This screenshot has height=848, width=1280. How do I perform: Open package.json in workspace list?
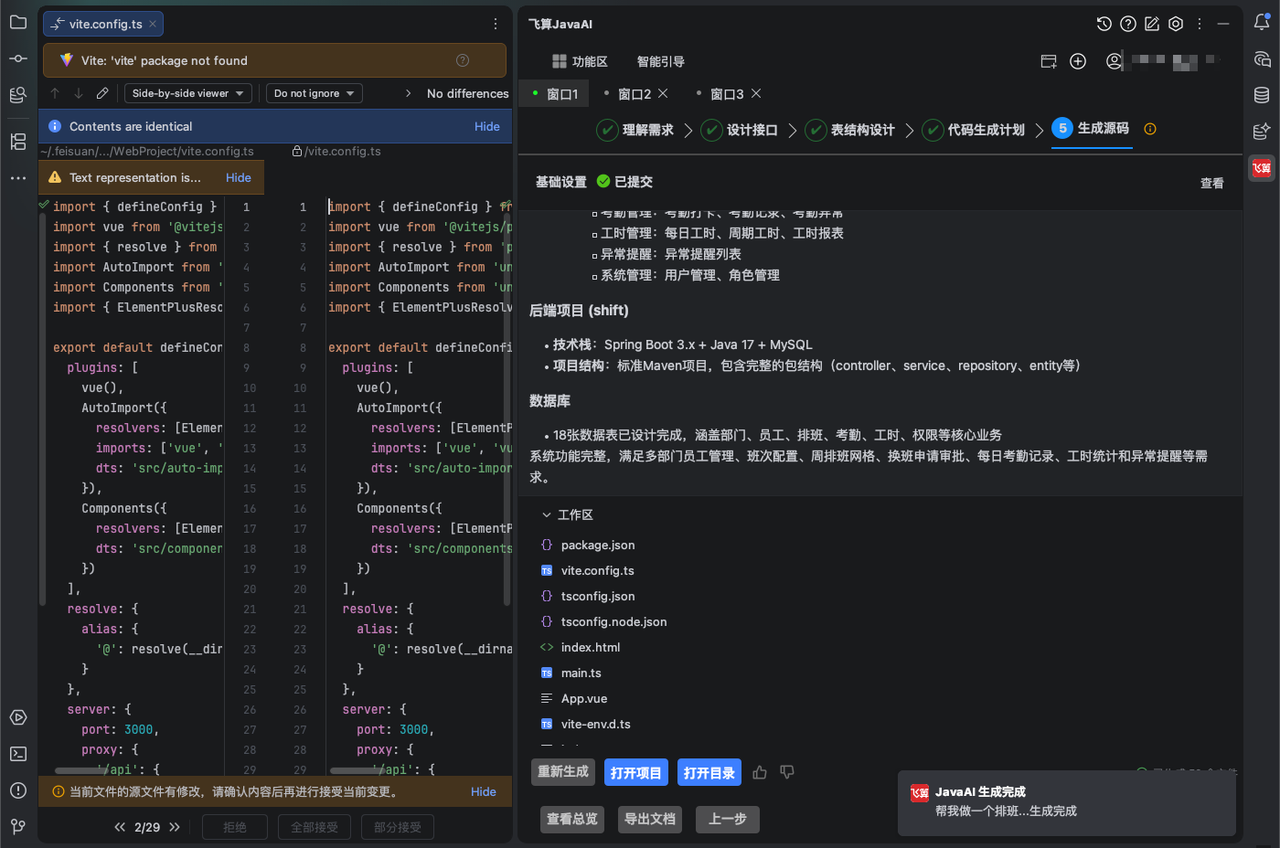597,545
